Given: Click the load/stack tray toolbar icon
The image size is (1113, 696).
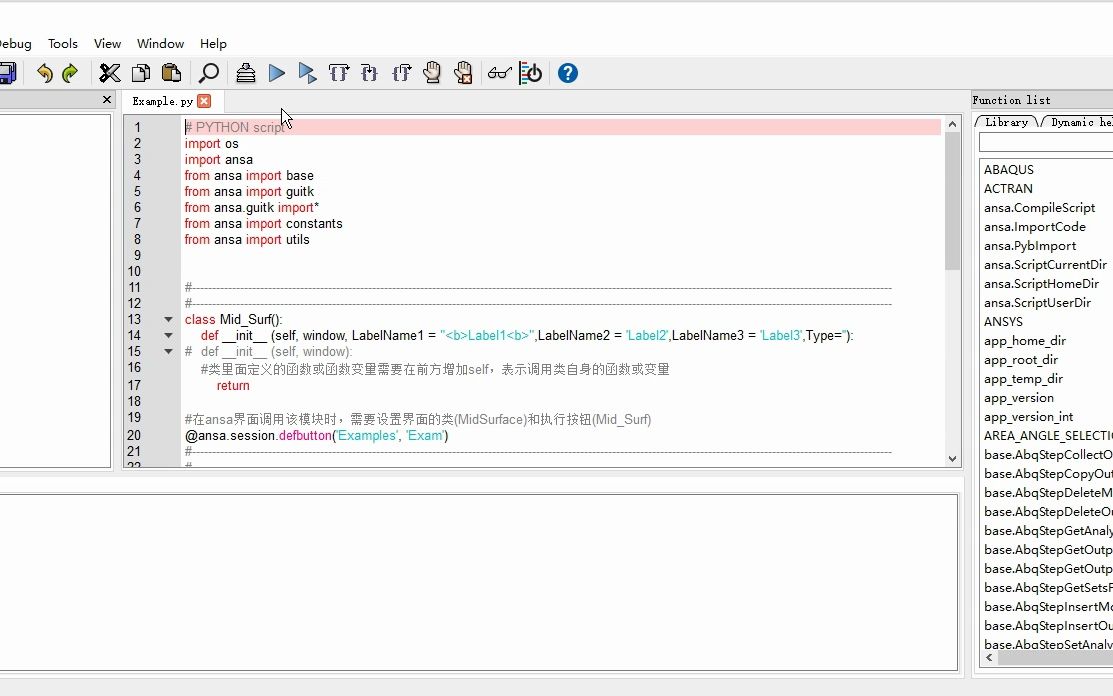Looking at the screenshot, I should [x=246, y=73].
